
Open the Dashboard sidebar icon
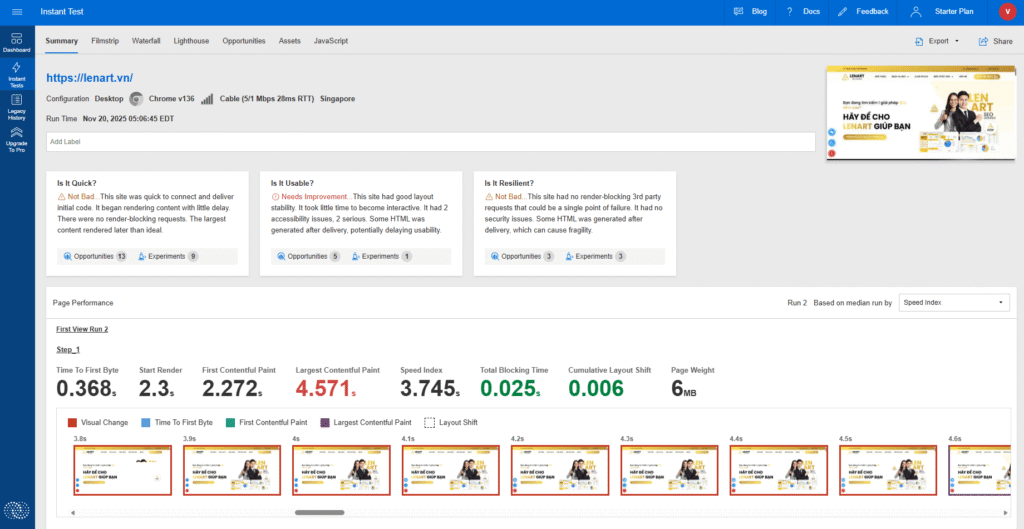[17, 39]
